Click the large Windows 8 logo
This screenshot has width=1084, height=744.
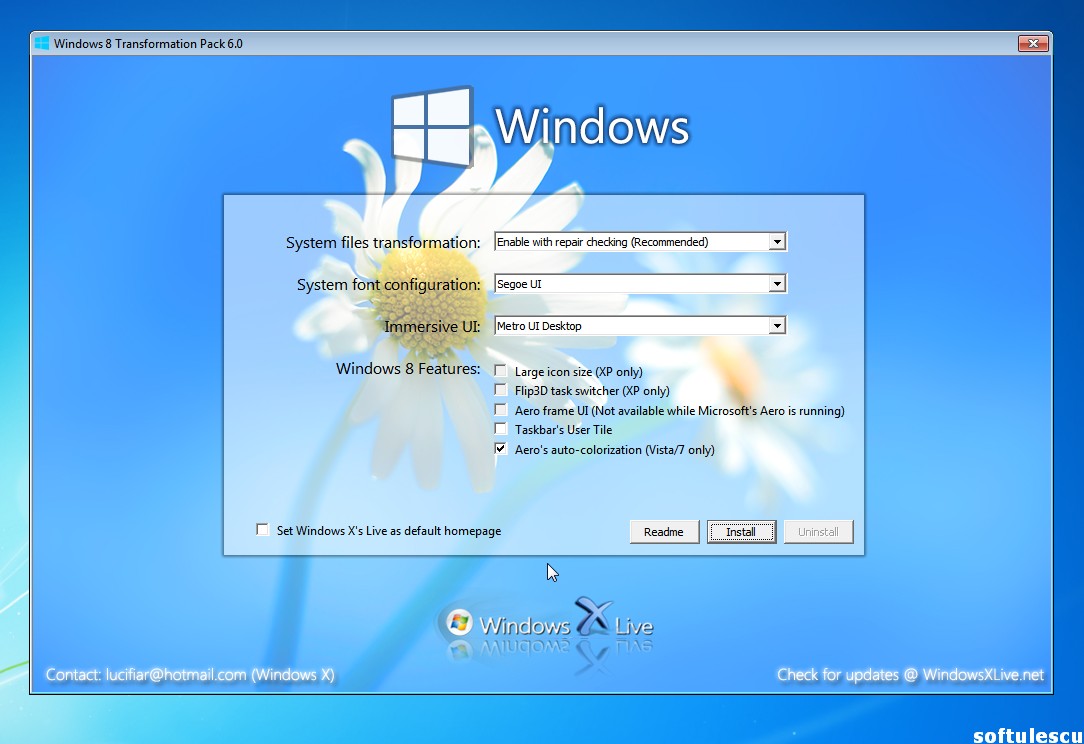pos(433,127)
